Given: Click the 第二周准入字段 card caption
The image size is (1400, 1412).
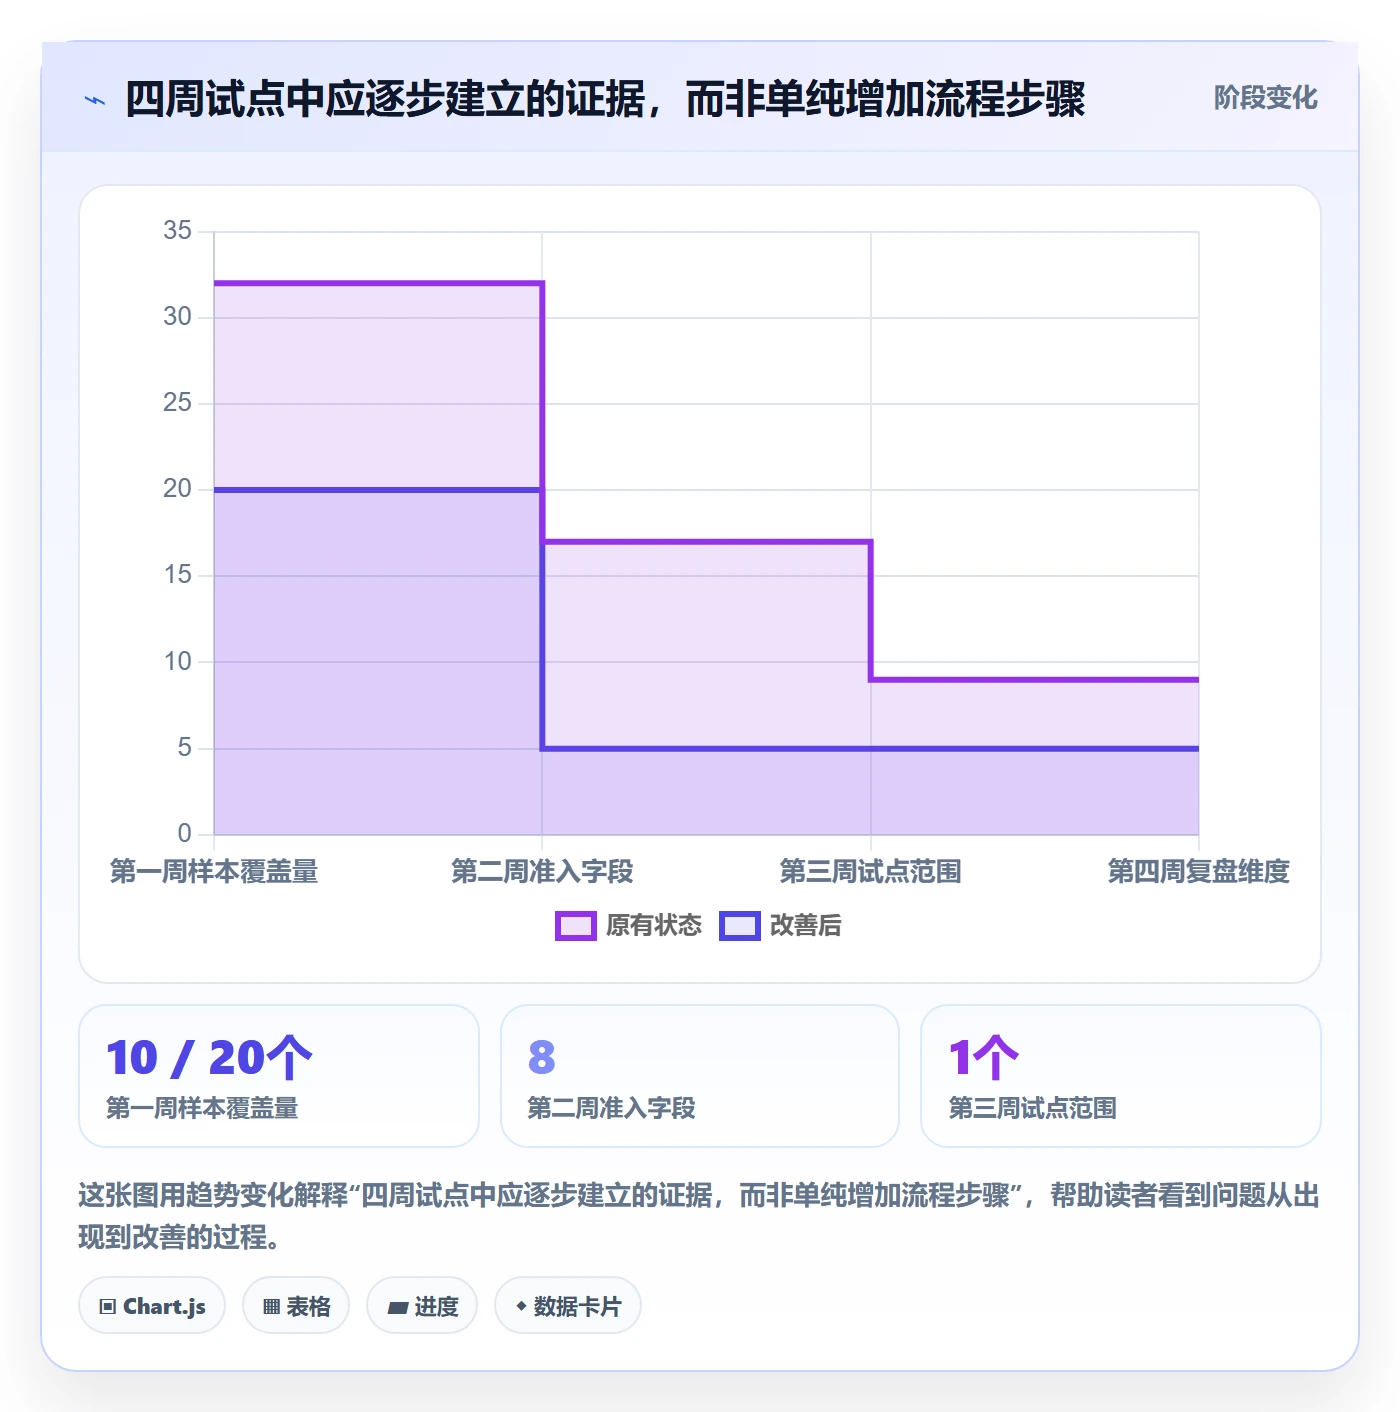Looking at the screenshot, I should [x=611, y=1108].
